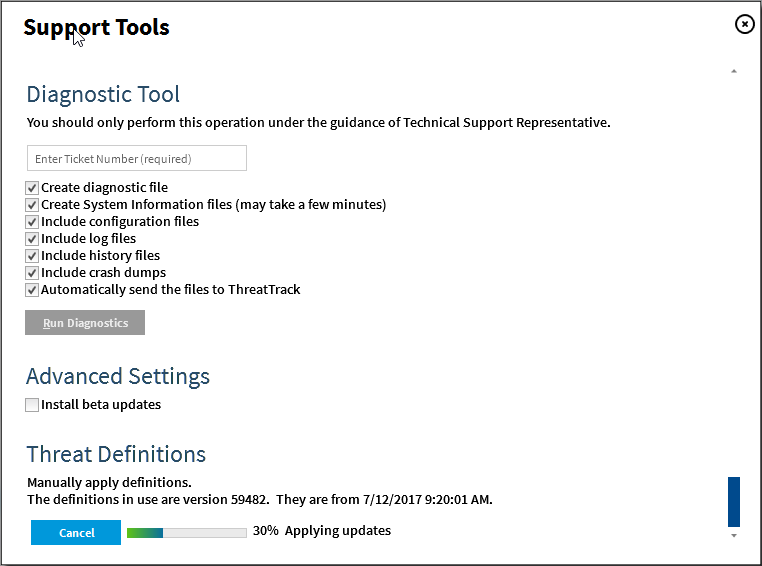Disable Include crash dumps
Screen dimensions: 762x566
click(32, 273)
